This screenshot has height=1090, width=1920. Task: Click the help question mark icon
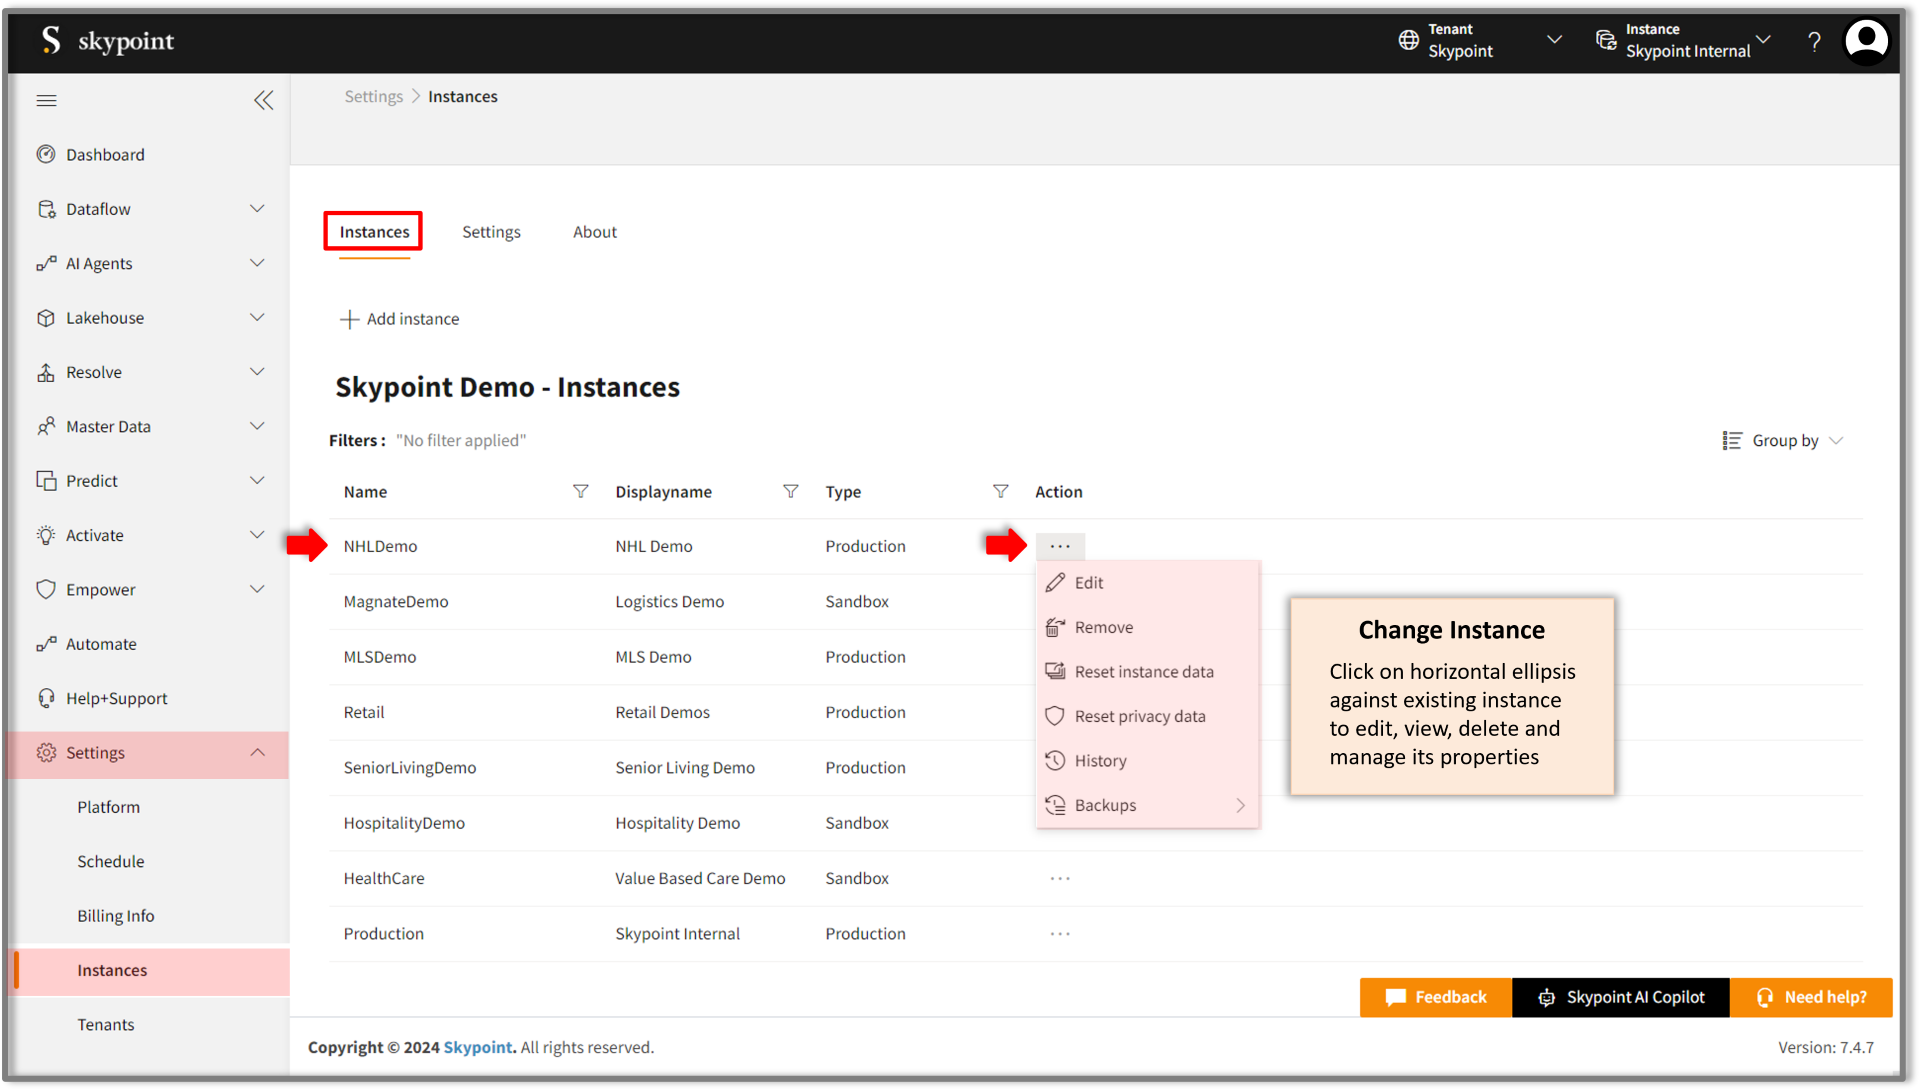[x=1814, y=42]
